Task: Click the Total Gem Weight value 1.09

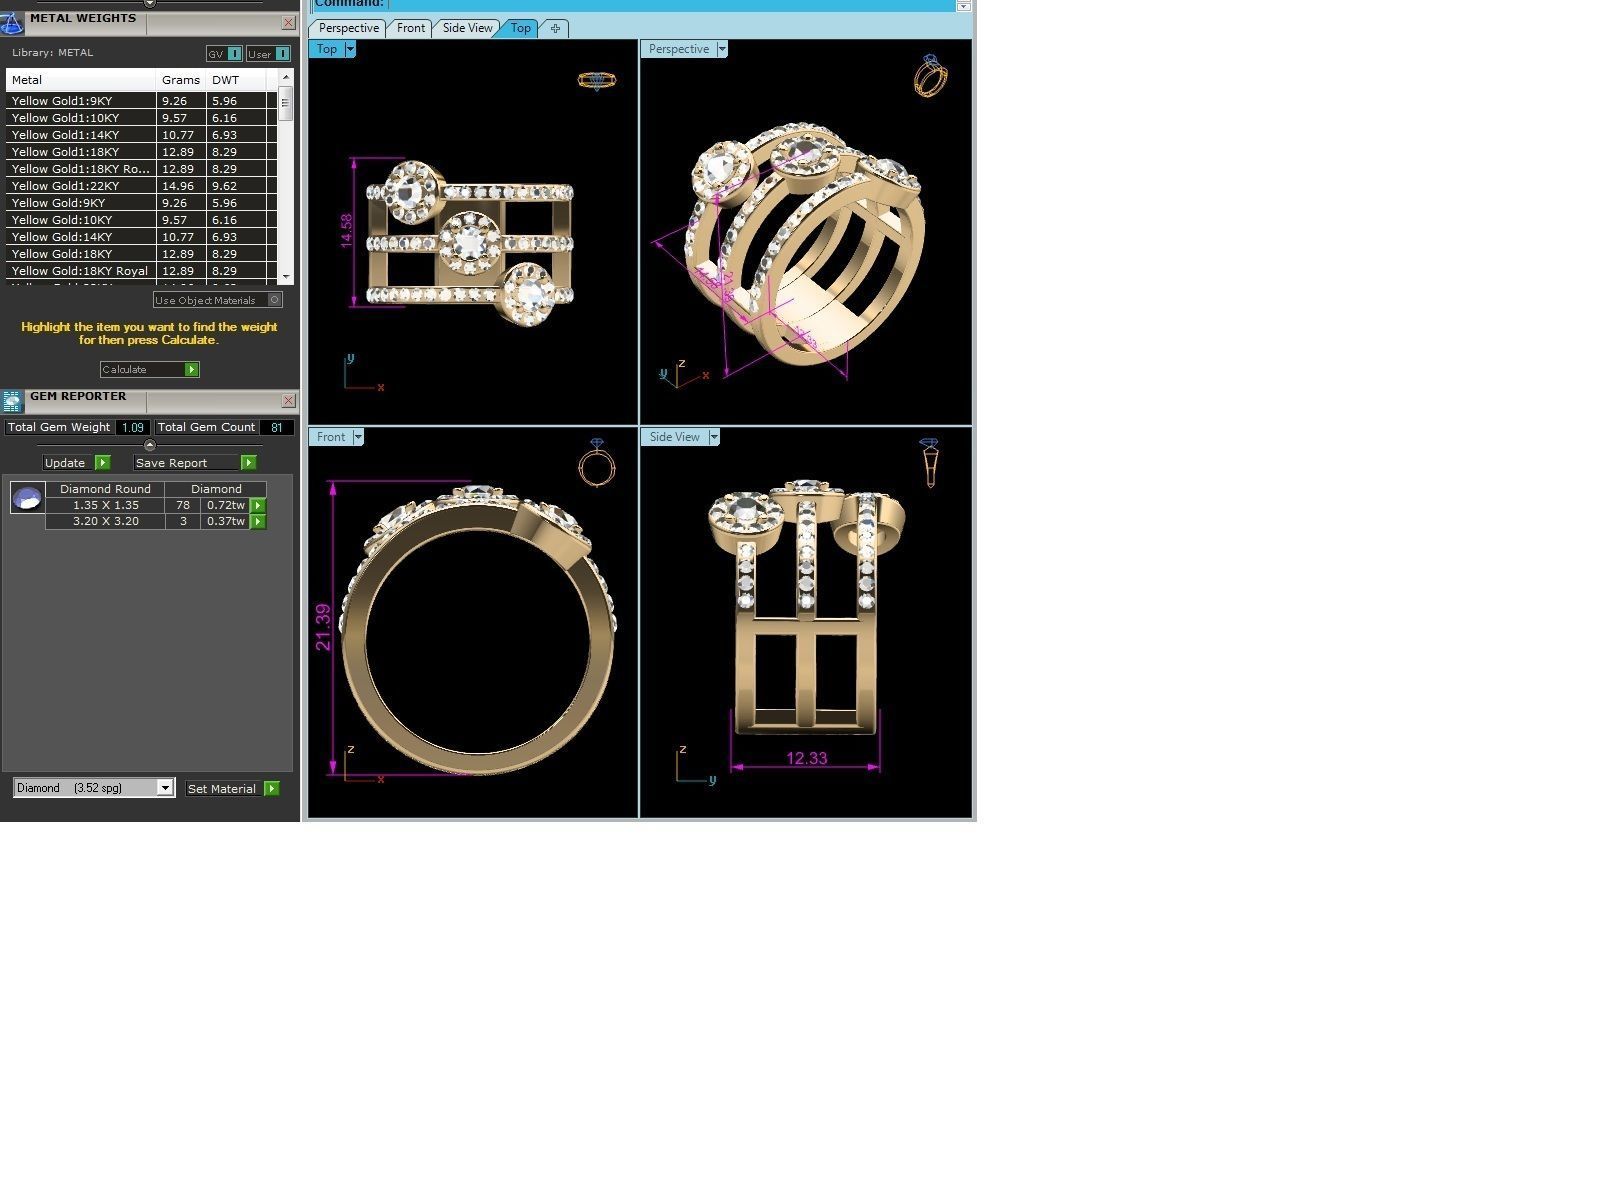Action: 132,427
